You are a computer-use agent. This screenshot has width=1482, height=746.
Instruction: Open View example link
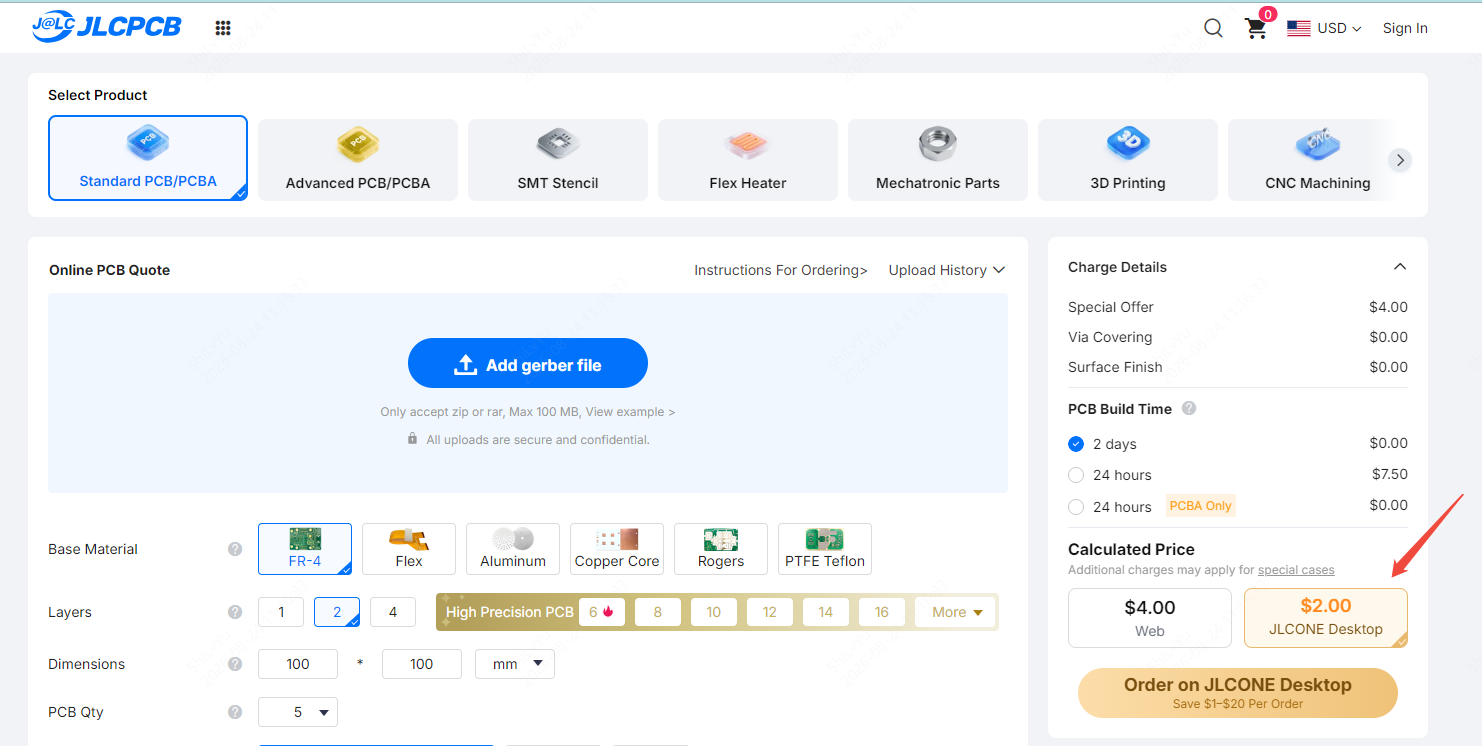pos(630,412)
